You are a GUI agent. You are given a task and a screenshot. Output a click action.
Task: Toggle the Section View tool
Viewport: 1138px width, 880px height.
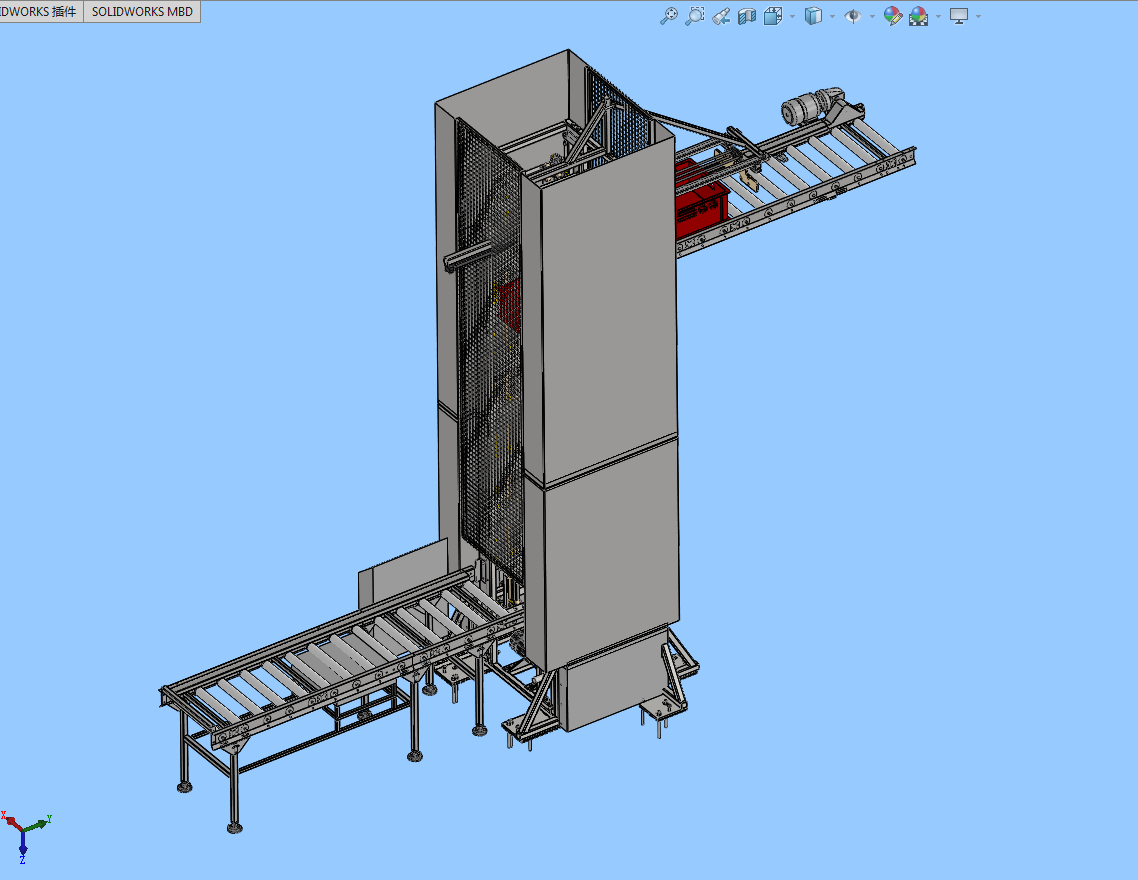tap(746, 16)
